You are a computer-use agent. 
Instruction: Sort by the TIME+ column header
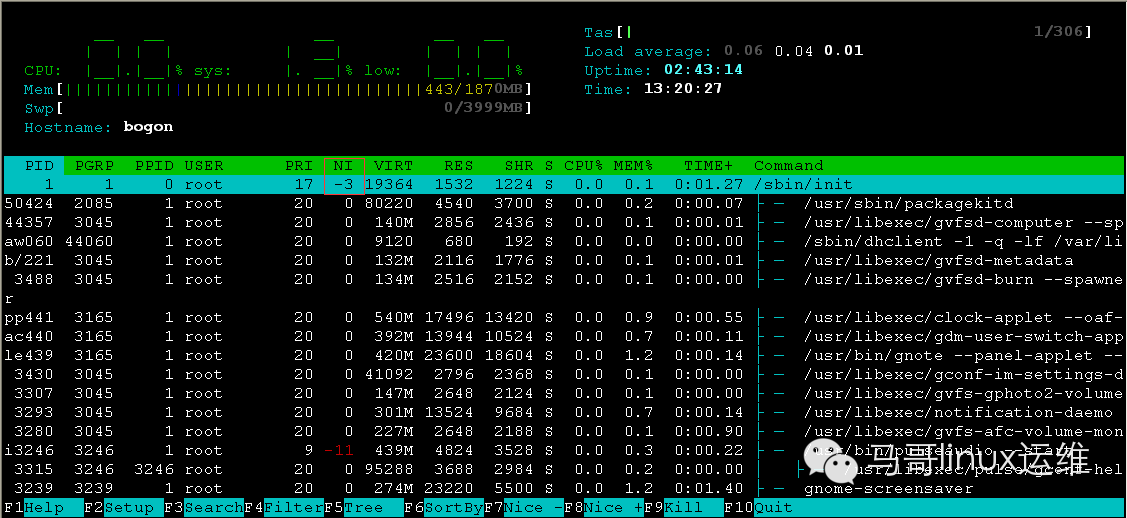point(708,165)
